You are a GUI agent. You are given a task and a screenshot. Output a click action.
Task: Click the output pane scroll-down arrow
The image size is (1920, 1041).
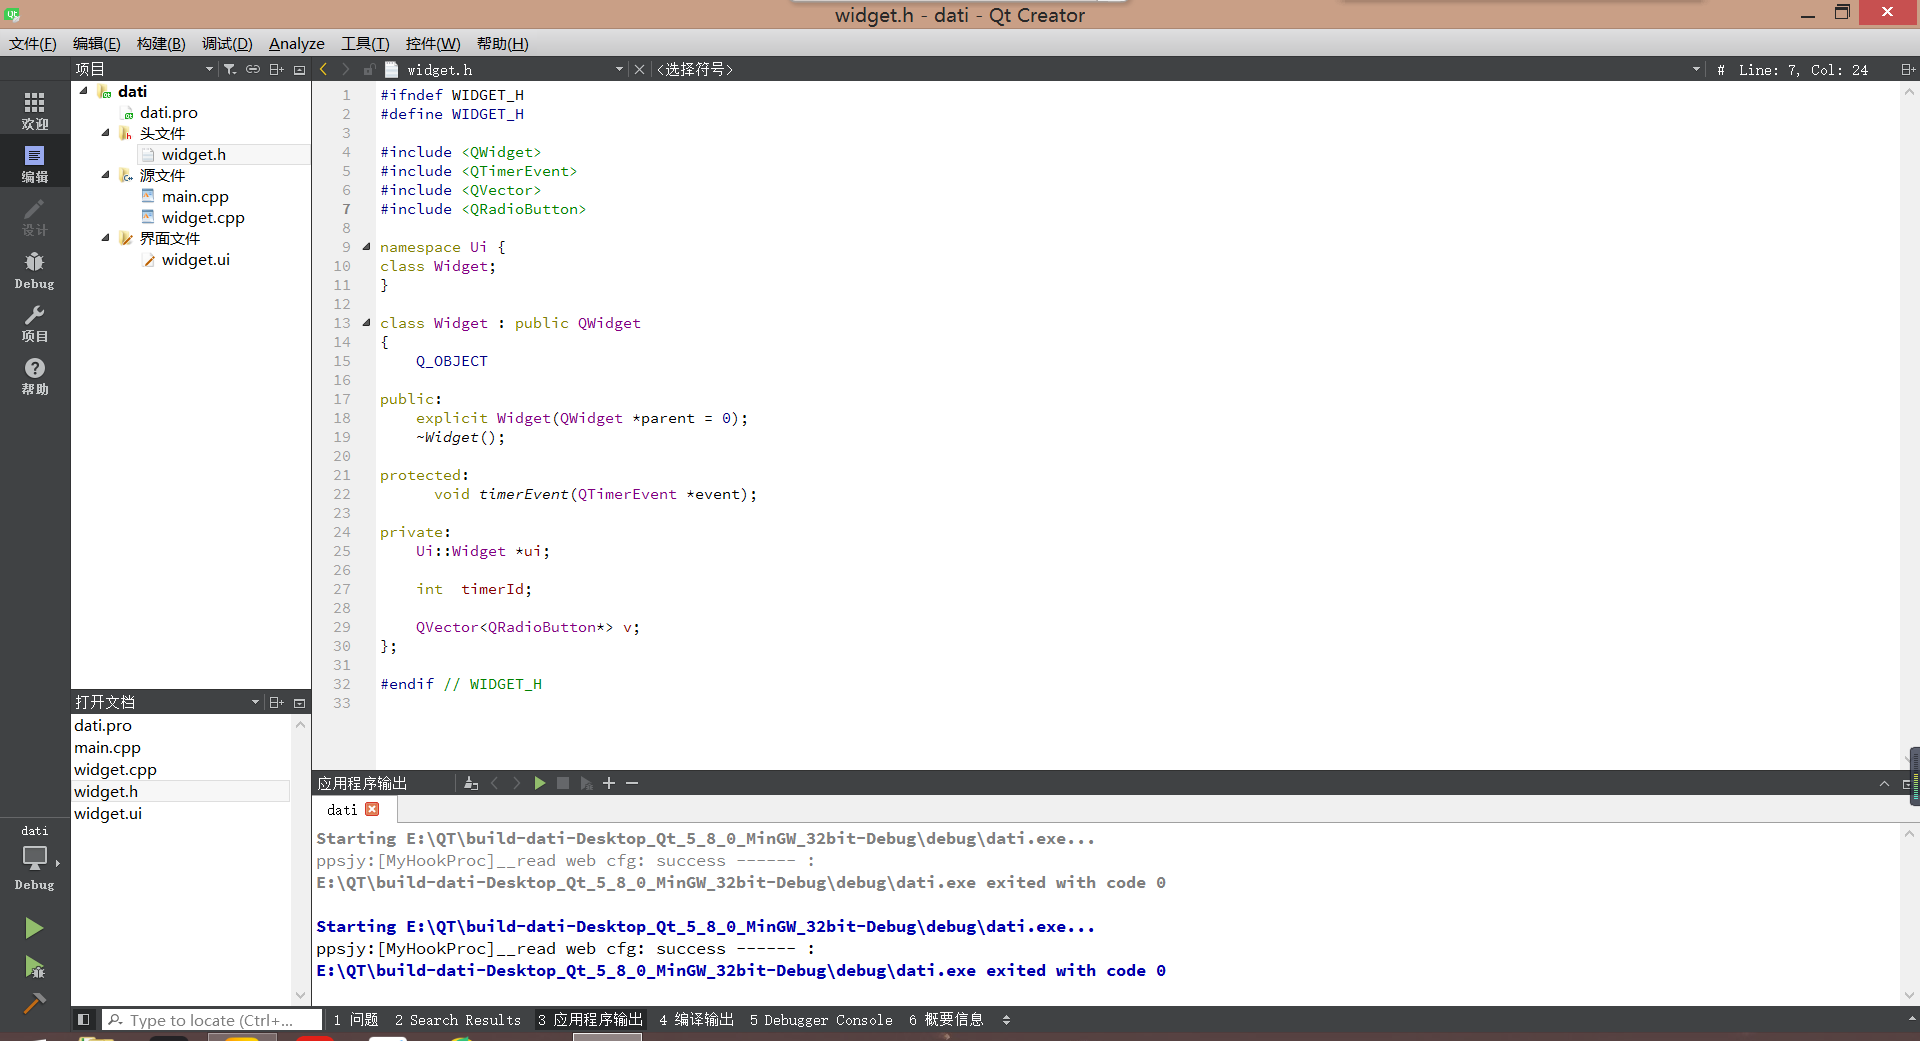pos(1909,996)
